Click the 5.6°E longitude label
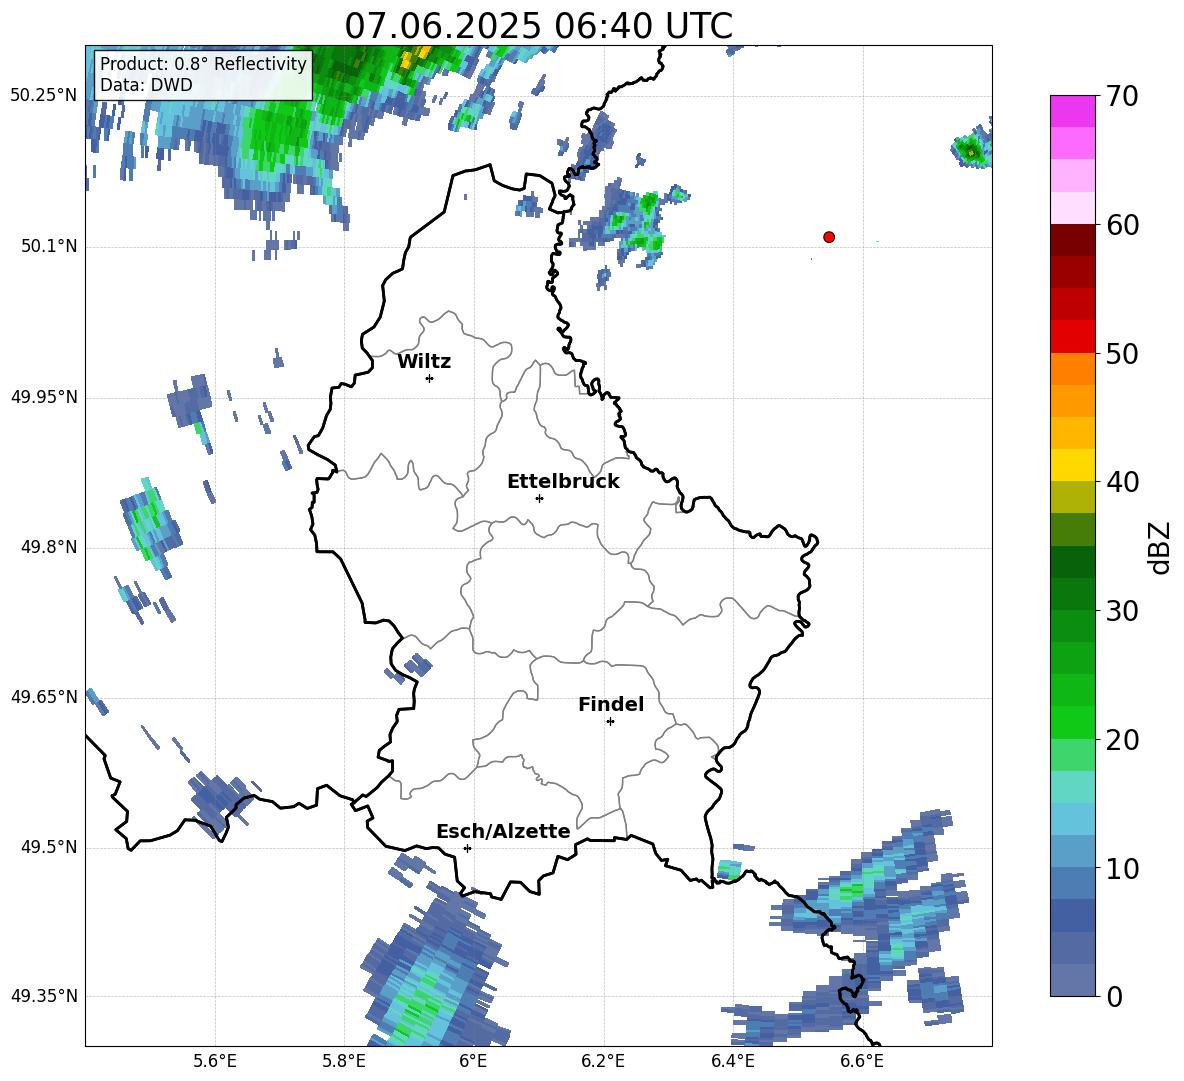Image resolution: width=1184 pixels, height=1081 pixels. click(215, 1061)
